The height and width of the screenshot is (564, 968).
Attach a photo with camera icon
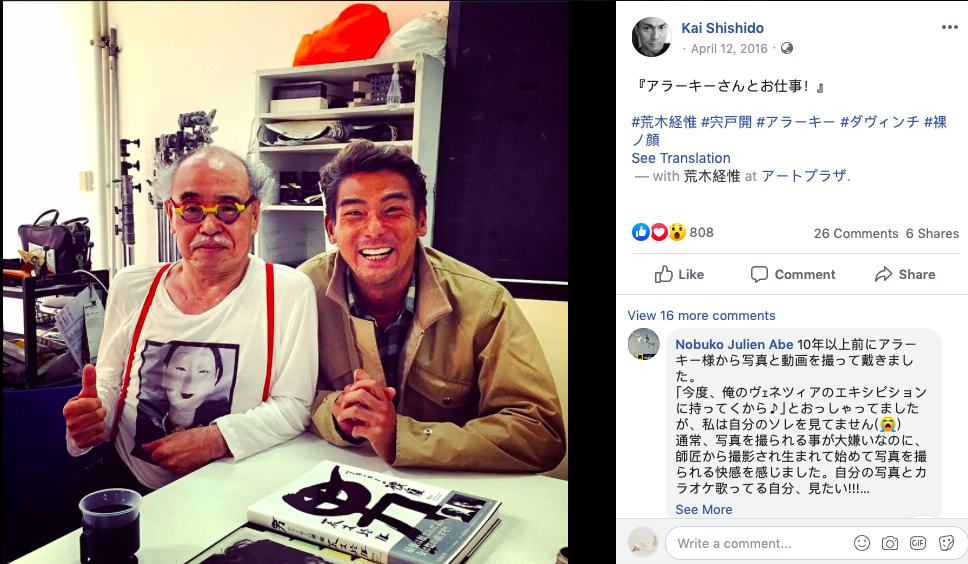890,543
